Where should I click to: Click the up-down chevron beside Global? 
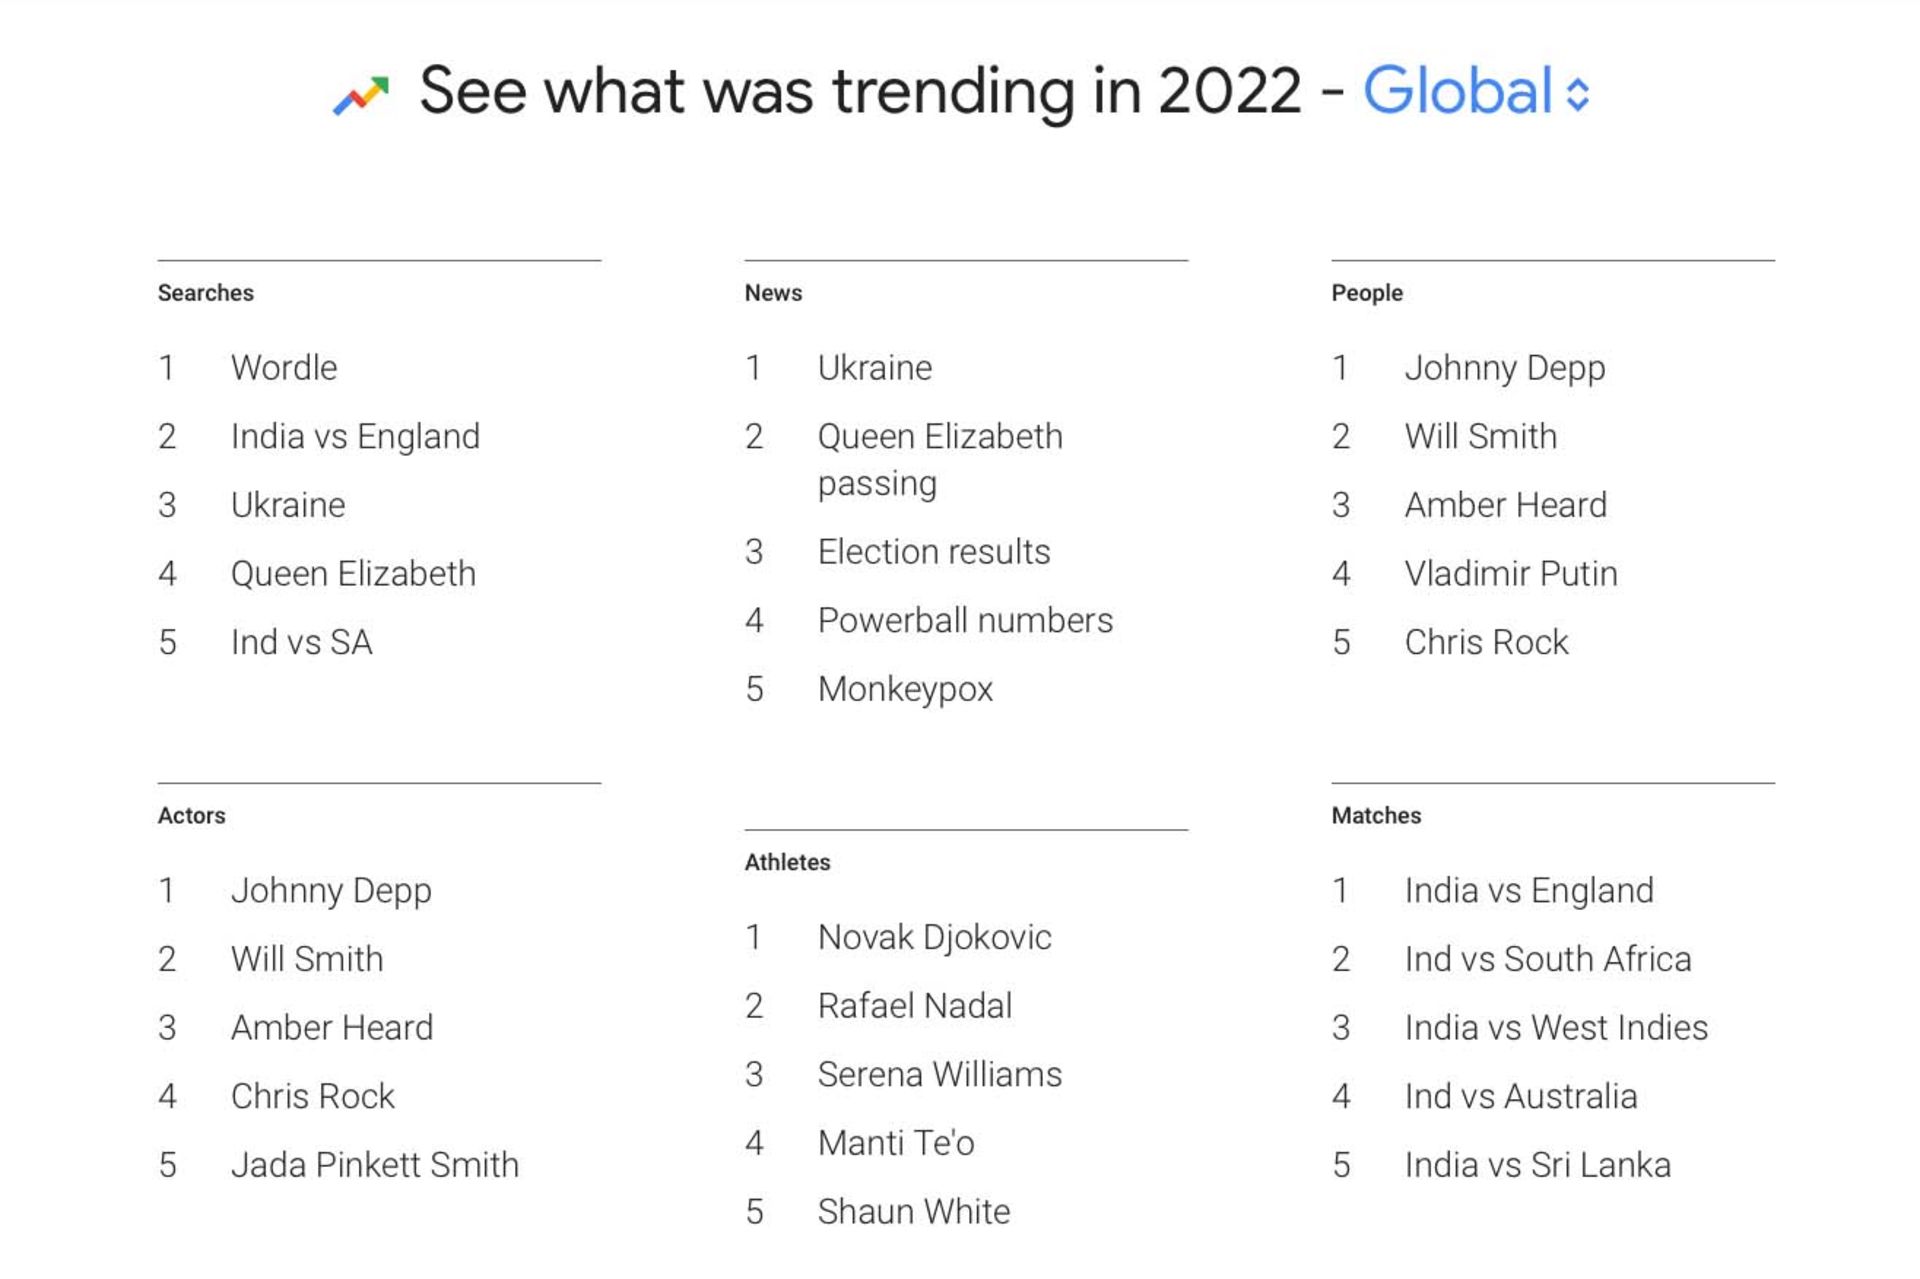[1578, 95]
